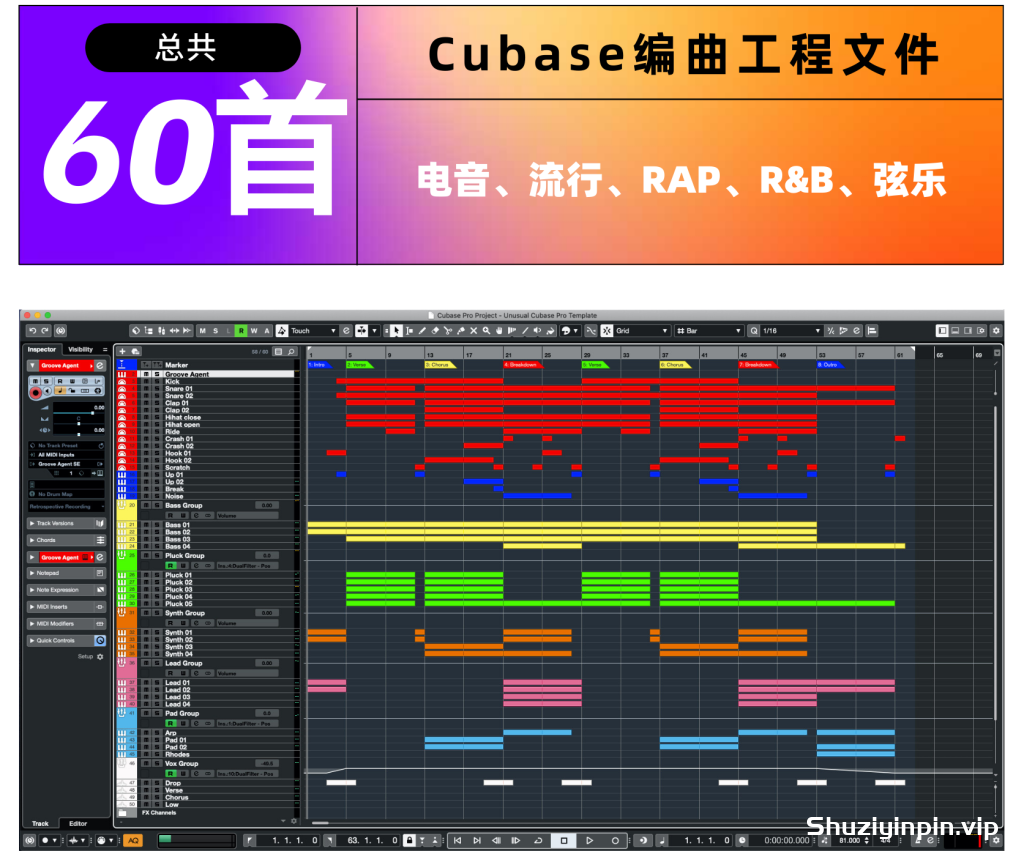Screen dimensions: 1024x865
Task: Click the Stop transport button
Action: [564, 841]
